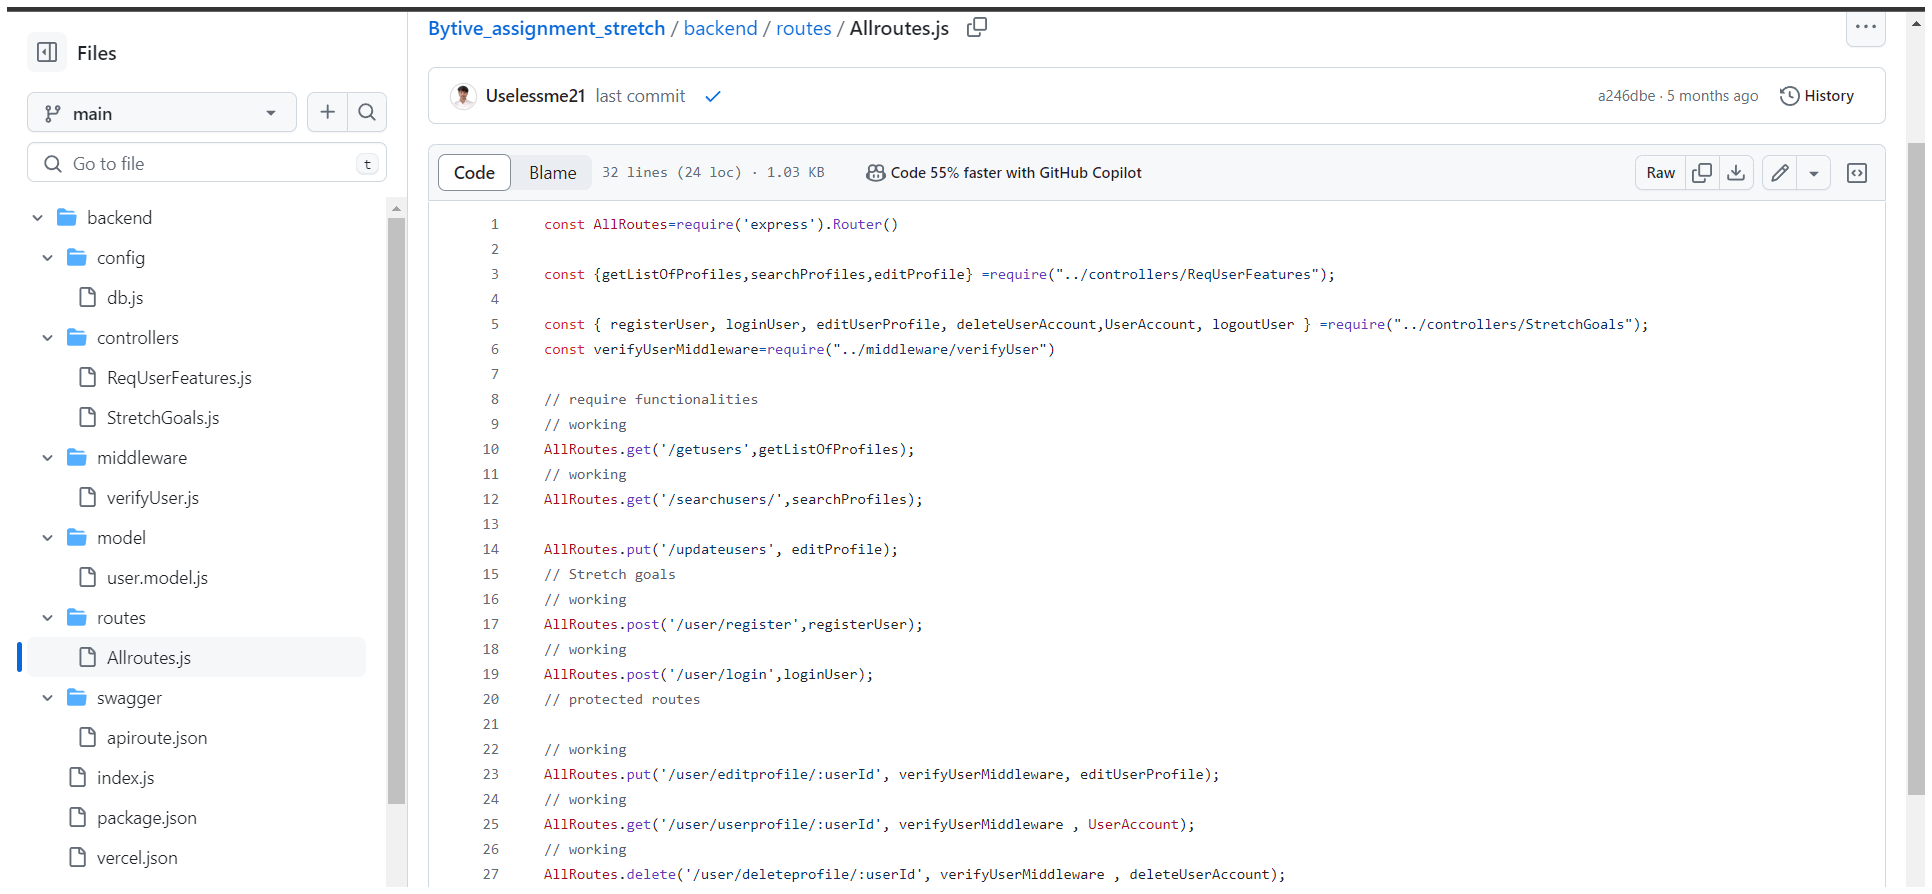This screenshot has height=894, width=1932.
Task: Click the search files magnifier icon
Action: (x=367, y=113)
